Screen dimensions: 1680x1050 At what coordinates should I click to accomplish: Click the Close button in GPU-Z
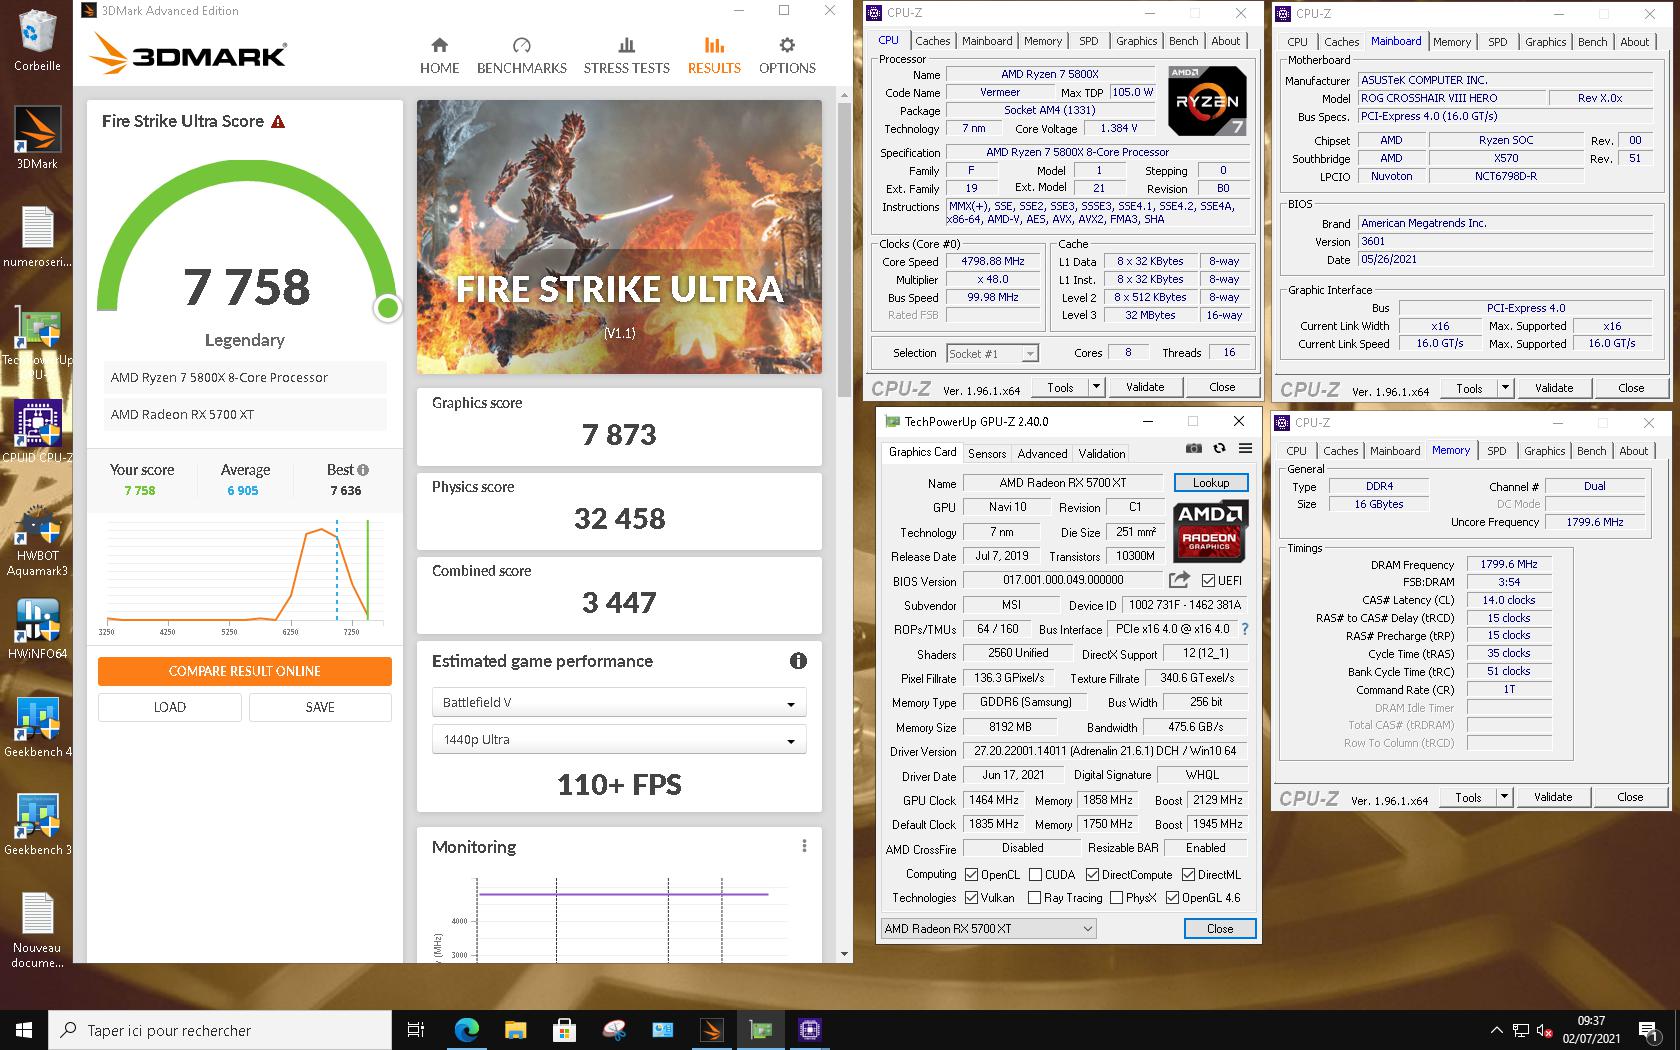[x=1220, y=929]
